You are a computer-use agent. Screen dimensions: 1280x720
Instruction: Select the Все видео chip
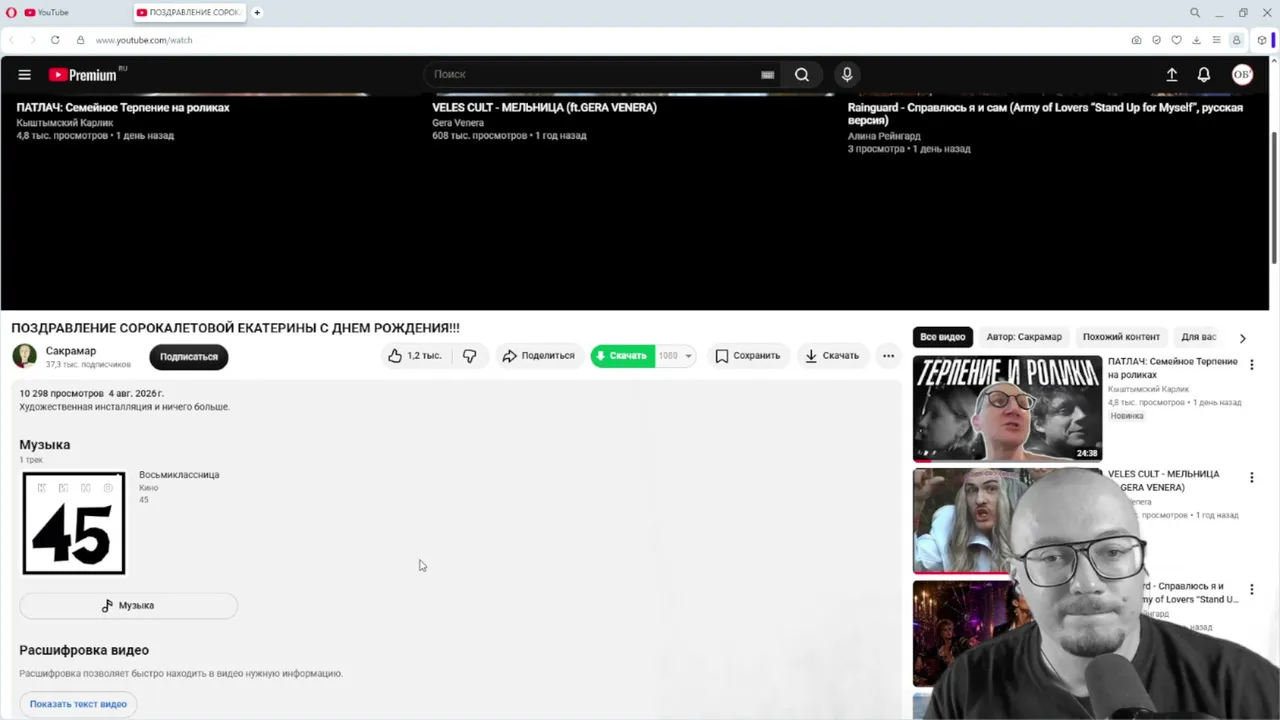tap(943, 337)
